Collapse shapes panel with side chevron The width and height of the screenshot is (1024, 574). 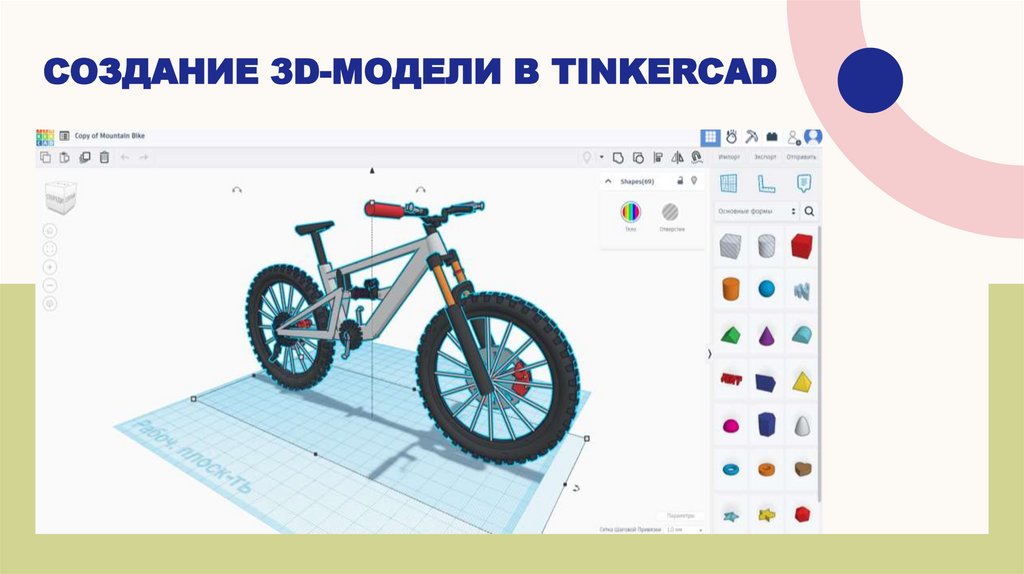[x=709, y=354]
